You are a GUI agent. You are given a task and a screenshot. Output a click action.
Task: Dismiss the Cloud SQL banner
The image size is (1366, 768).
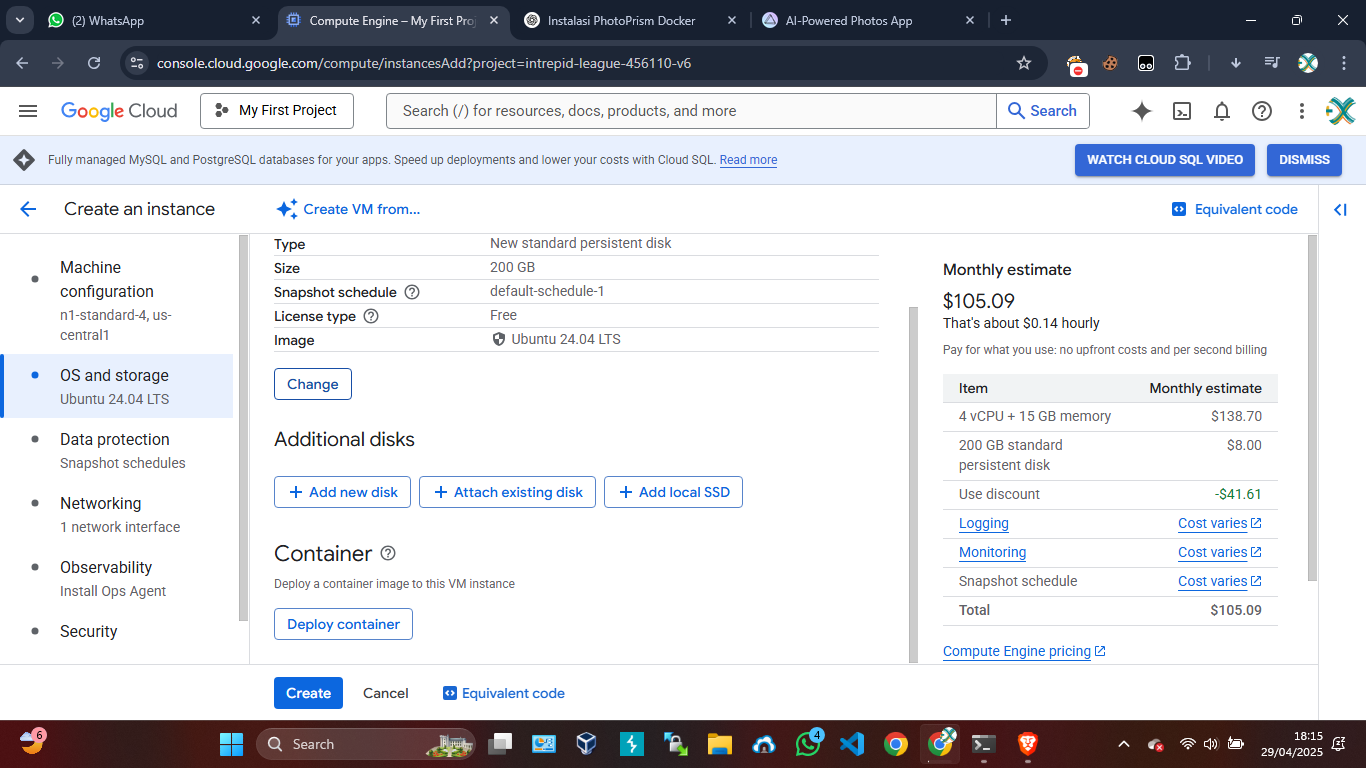point(1304,160)
